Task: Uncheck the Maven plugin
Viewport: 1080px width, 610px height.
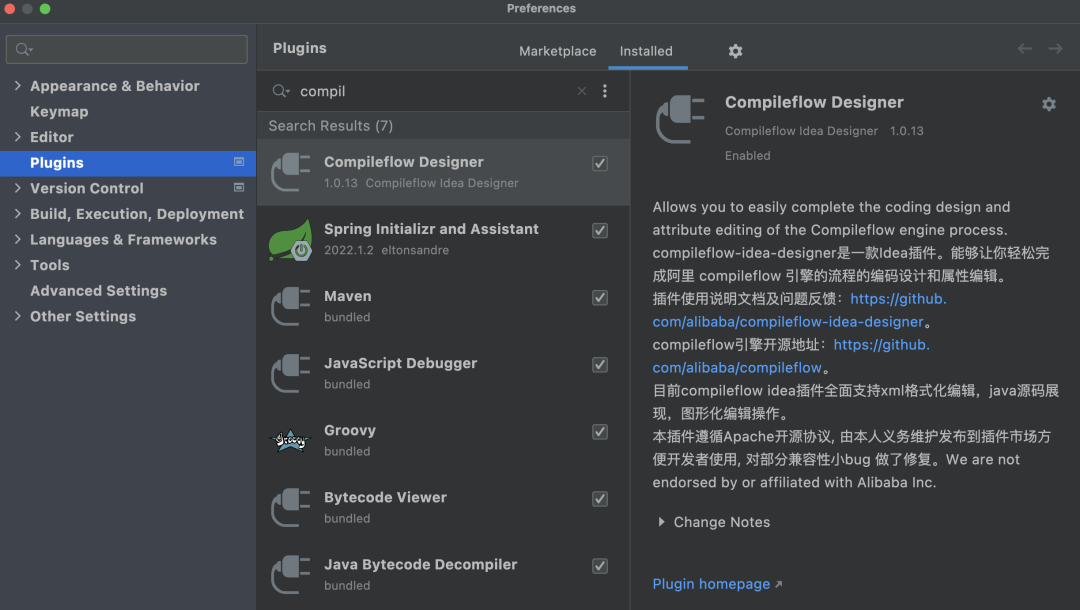Action: (600, 297)
